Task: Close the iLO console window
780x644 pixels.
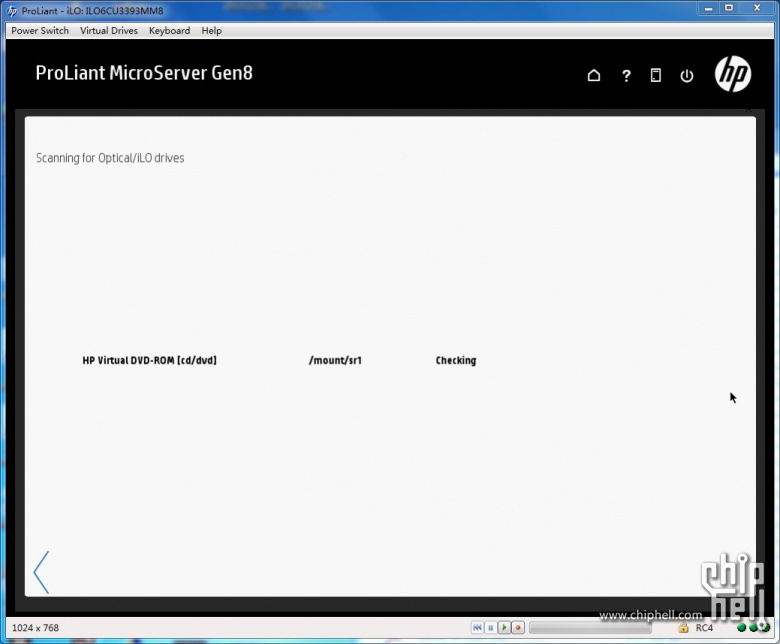Action: coord(757,8)
